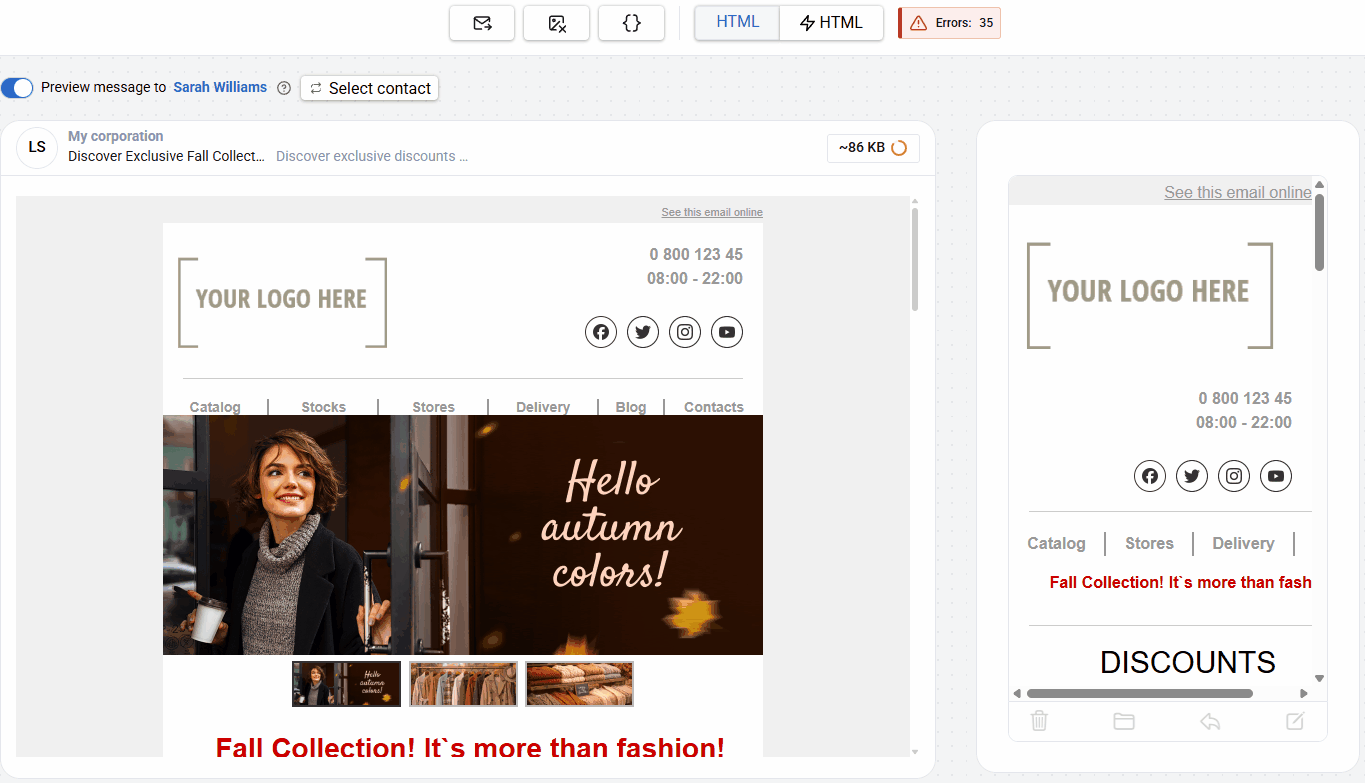
Task: Click the Twitter icon in desktop preview
Action: (643, 332)
